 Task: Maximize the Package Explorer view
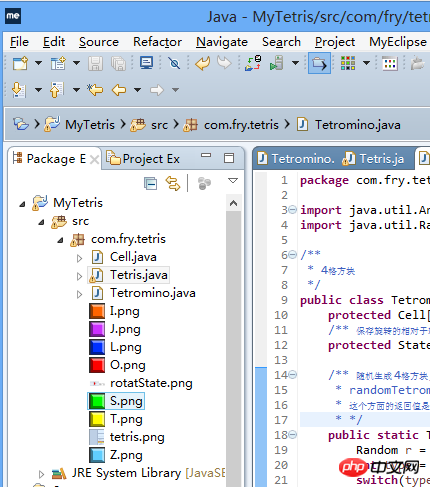pos(229,158)
